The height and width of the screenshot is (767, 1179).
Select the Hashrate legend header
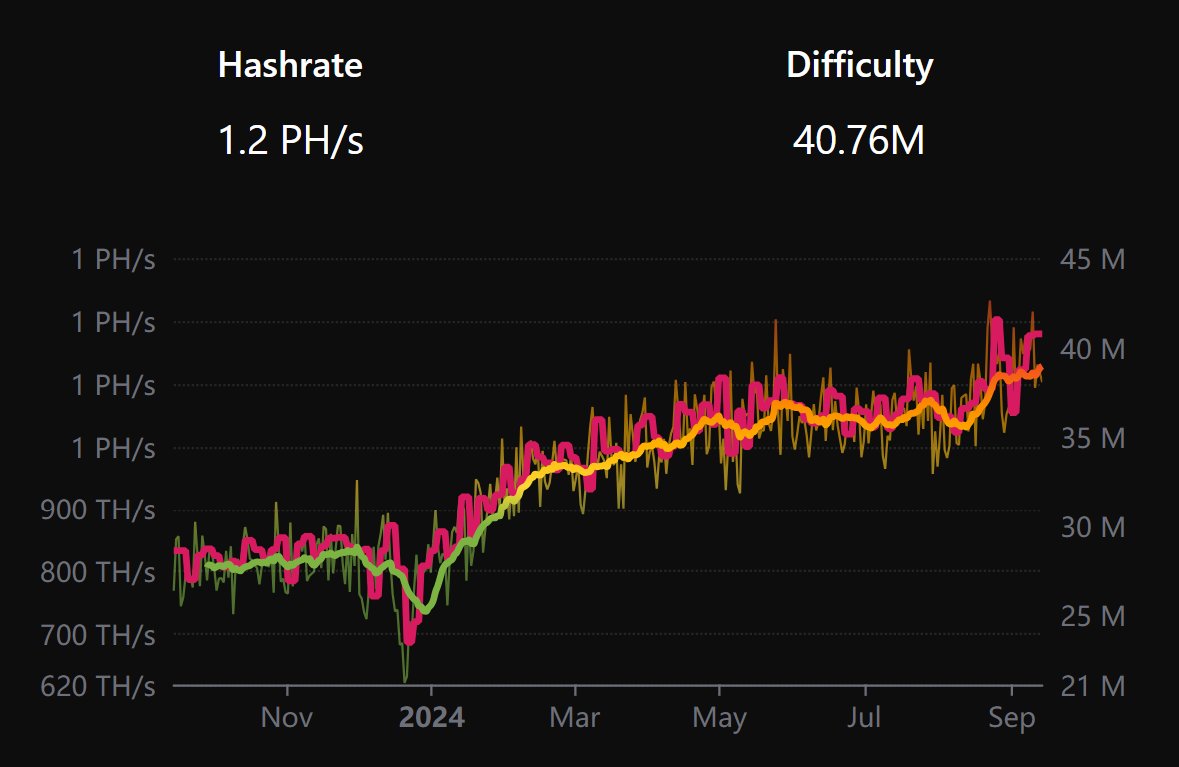(x=290, y=65)
